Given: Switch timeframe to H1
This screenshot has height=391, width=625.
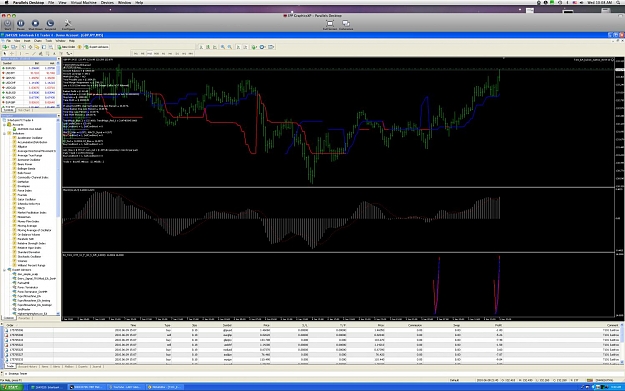Looking at the screenshot, I should pos(163,53).
